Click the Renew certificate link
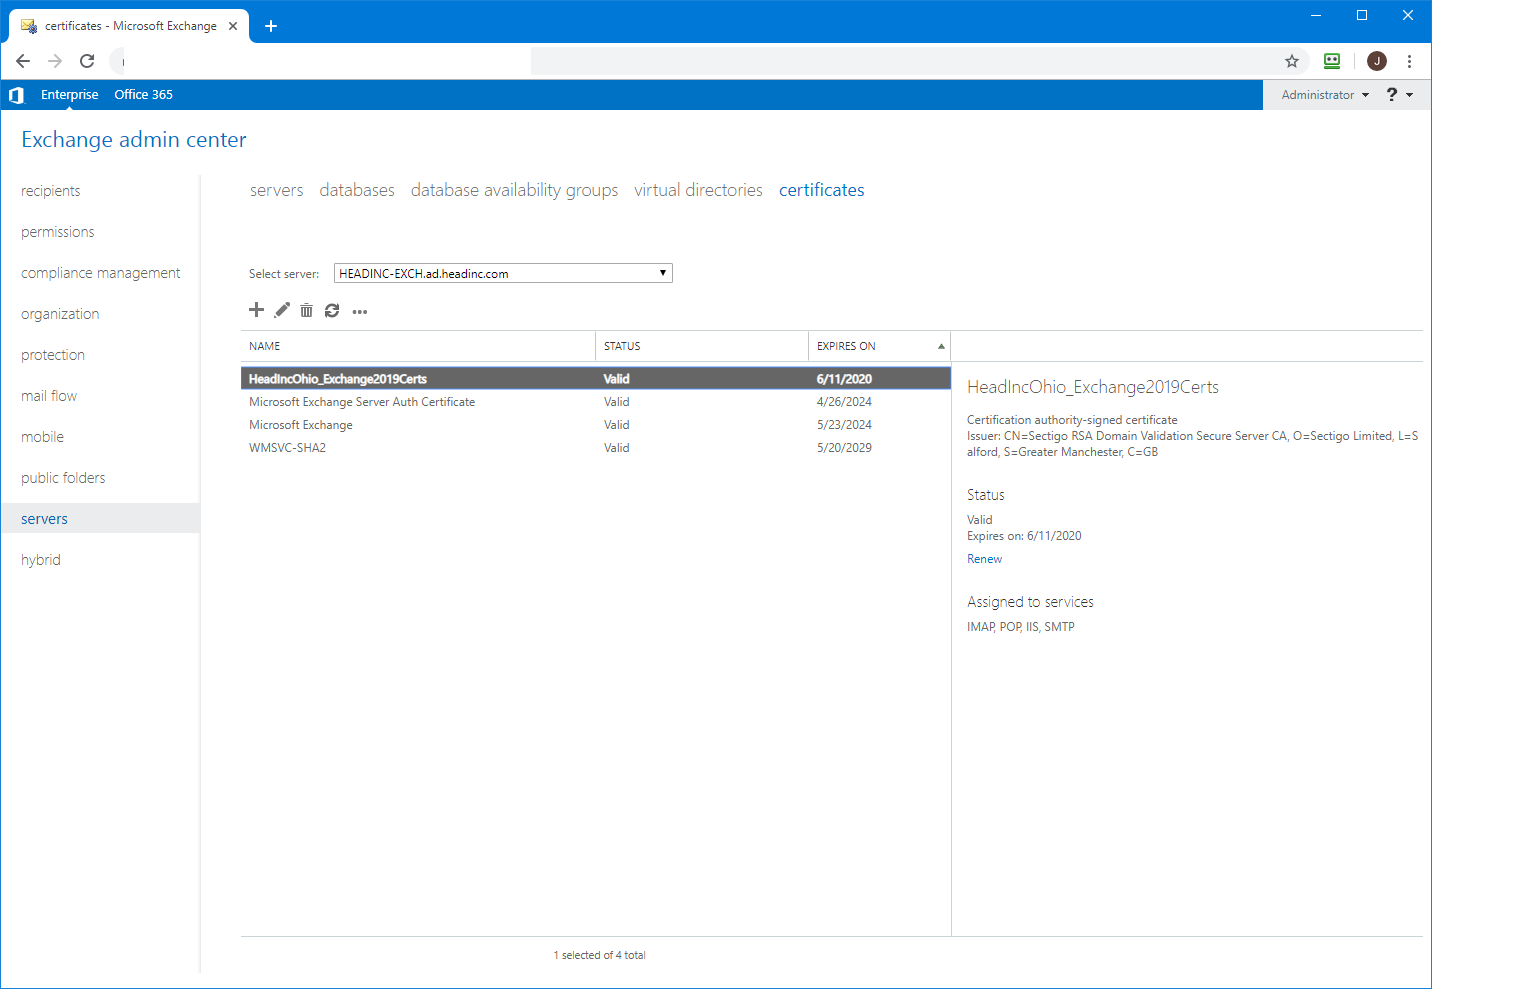The height and width of the screenshot is (989, 1536). coord(984,559)
